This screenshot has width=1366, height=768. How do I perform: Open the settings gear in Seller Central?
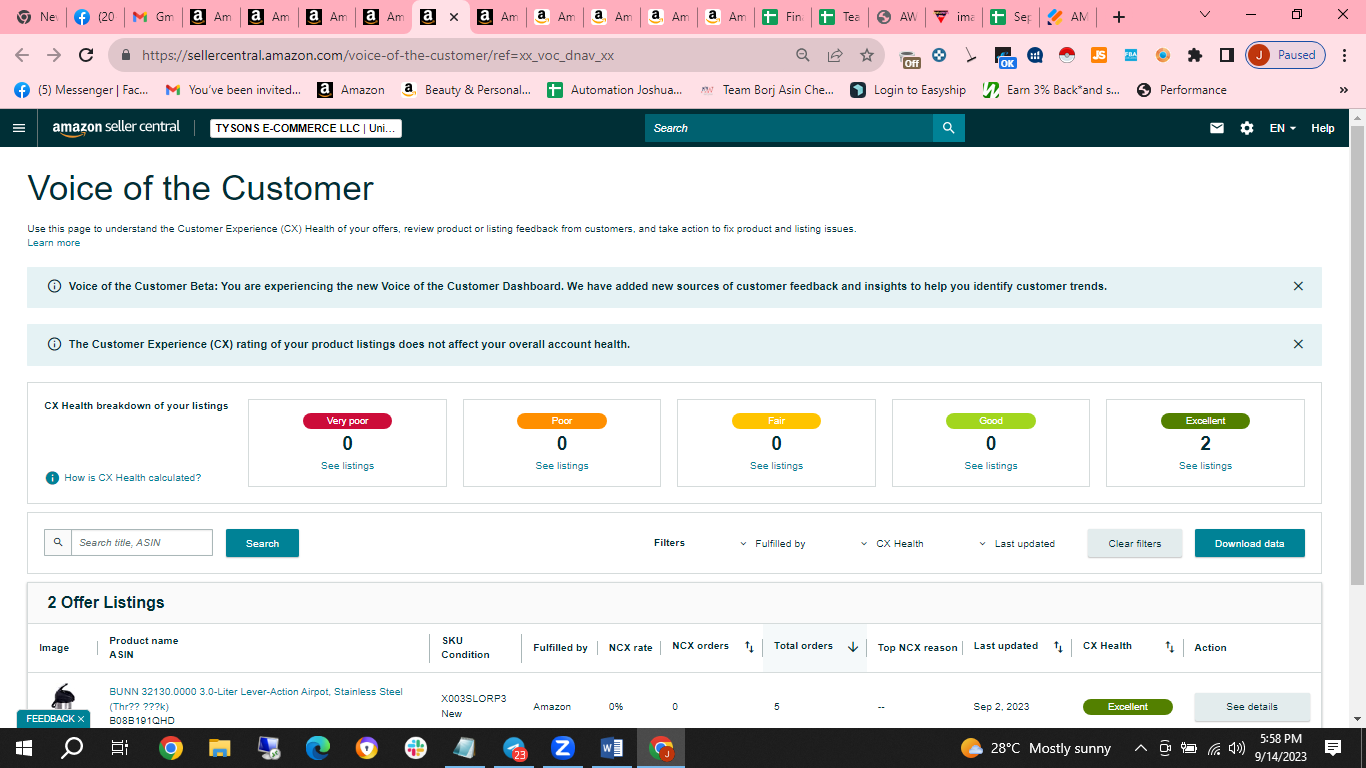pos(1246,128)
